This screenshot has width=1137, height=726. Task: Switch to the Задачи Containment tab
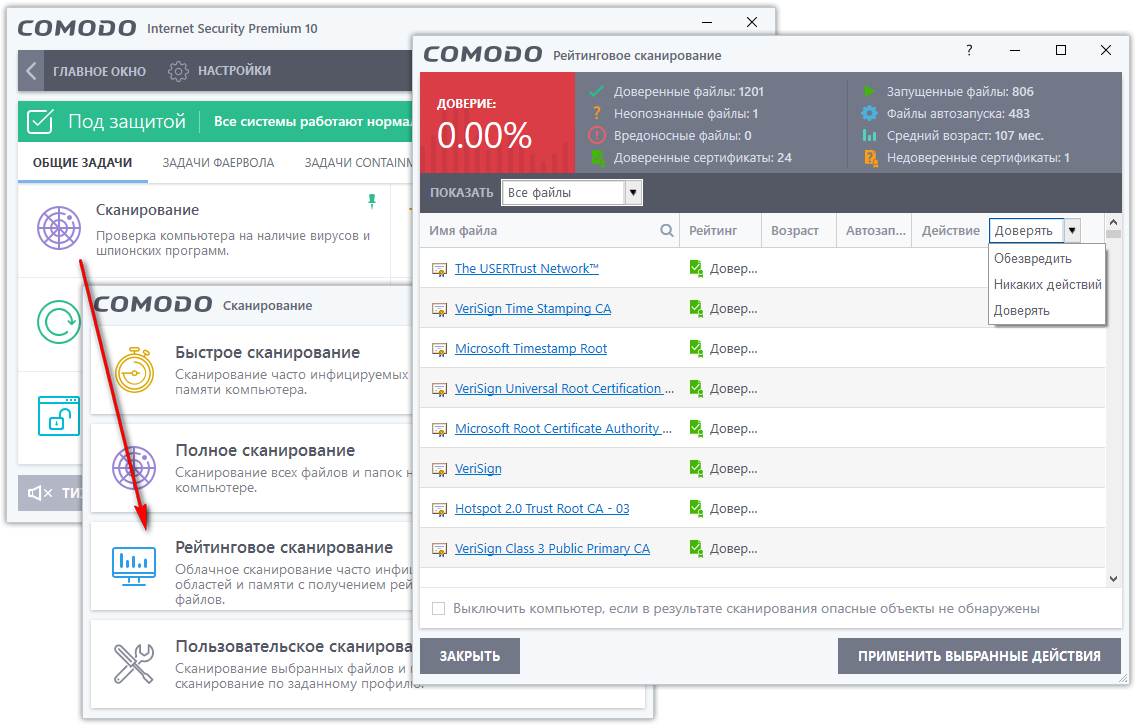click(358, 162)
